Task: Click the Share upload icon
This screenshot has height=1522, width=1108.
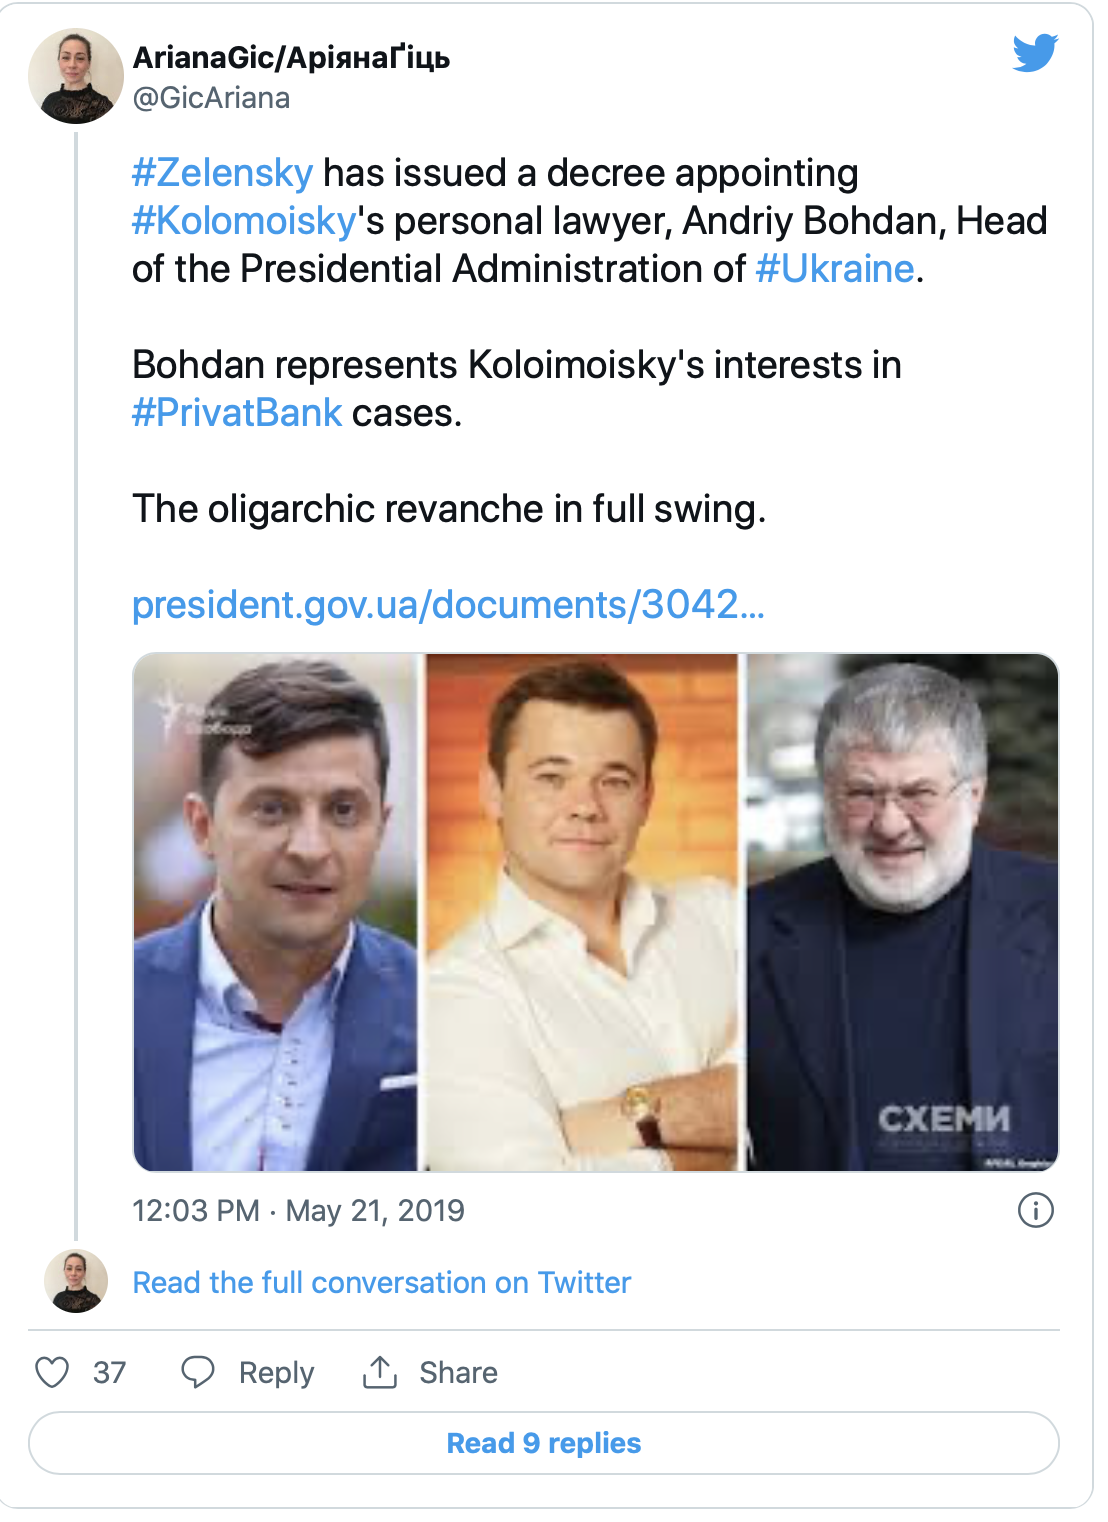Action: click(380, 1372)
